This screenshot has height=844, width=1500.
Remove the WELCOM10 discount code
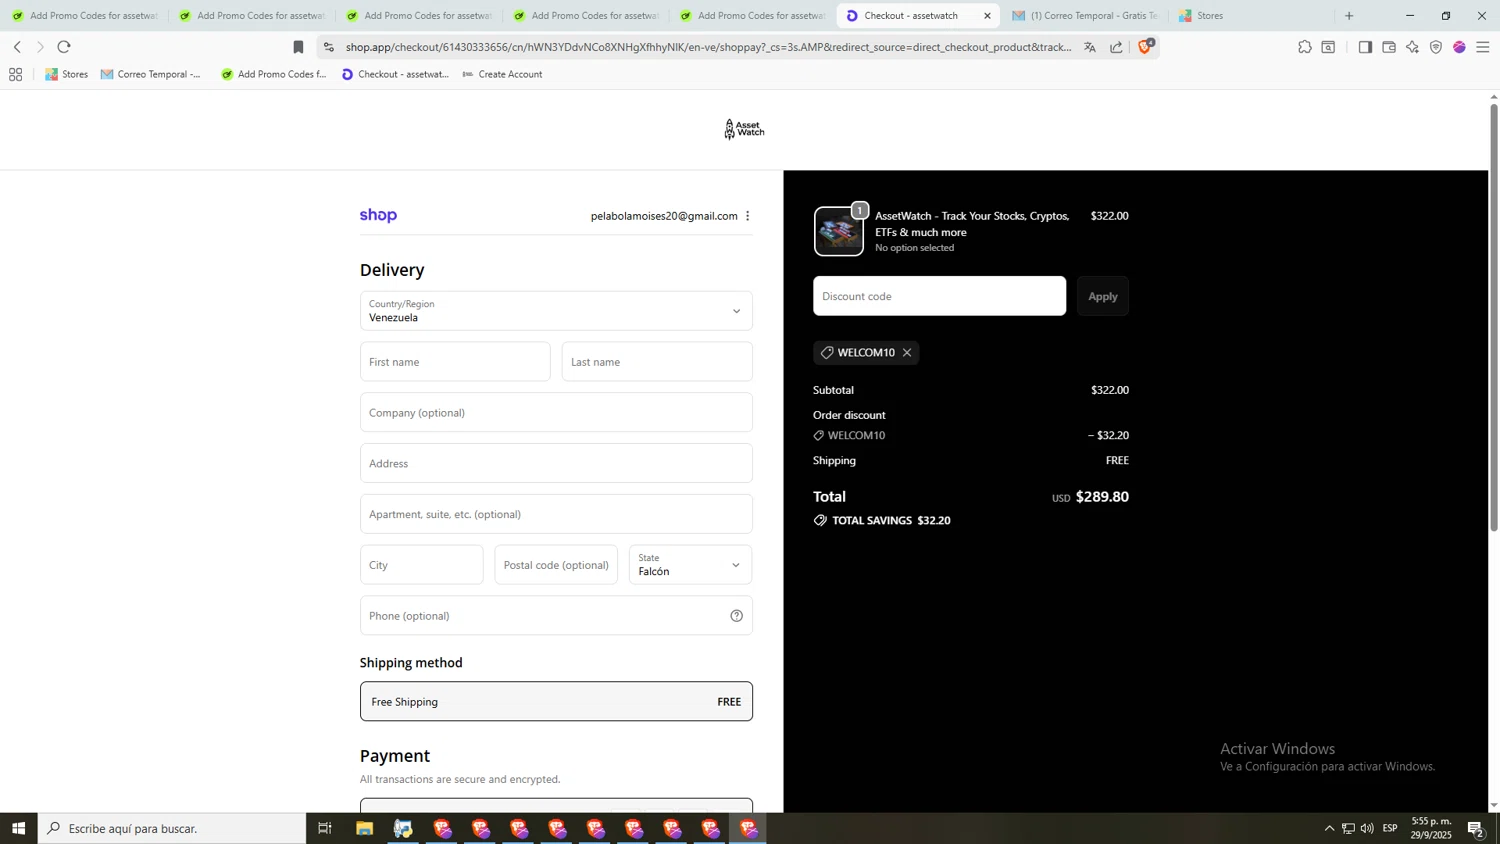point(907,352)
